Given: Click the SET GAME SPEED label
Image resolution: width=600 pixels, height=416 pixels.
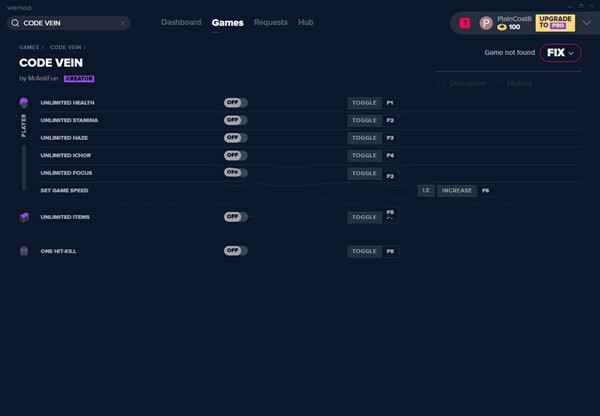Looking at the screenshot, I should [x=64, y=191].
